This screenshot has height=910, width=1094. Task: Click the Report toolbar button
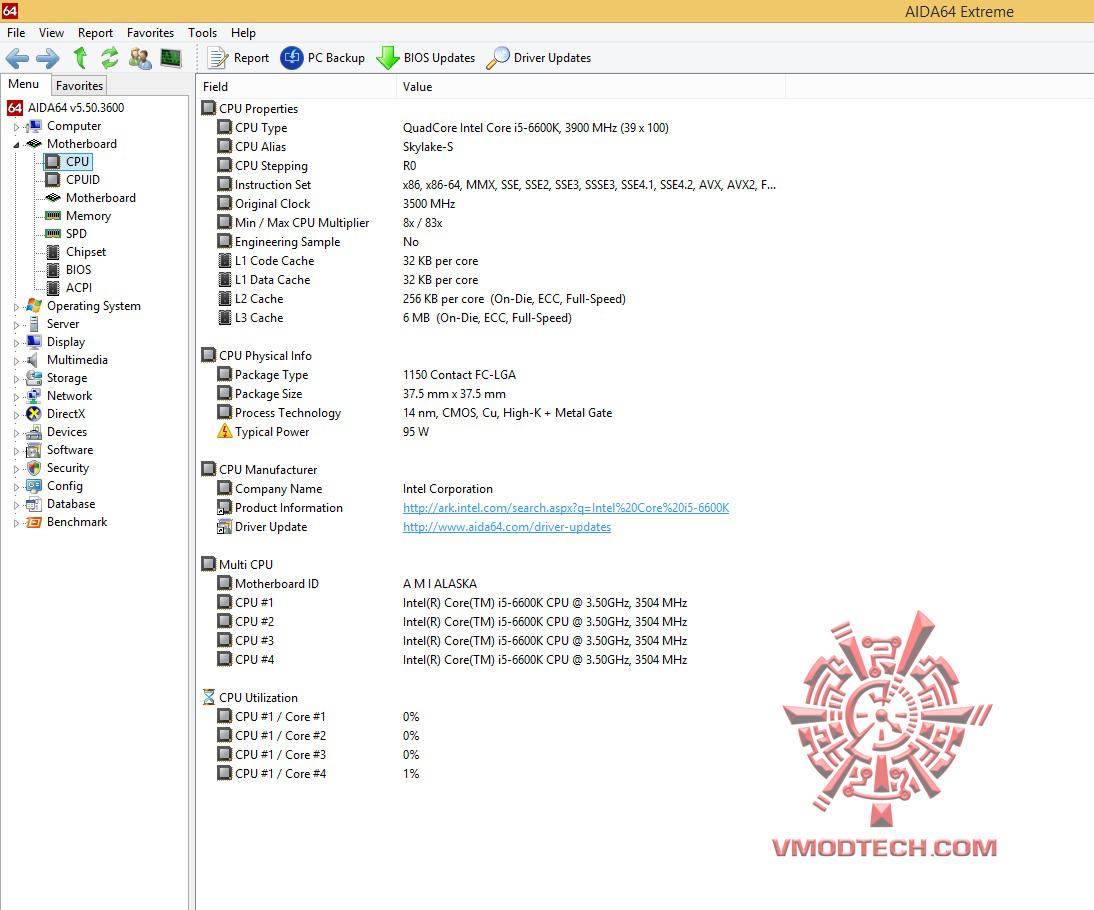[x=239, y=58]
